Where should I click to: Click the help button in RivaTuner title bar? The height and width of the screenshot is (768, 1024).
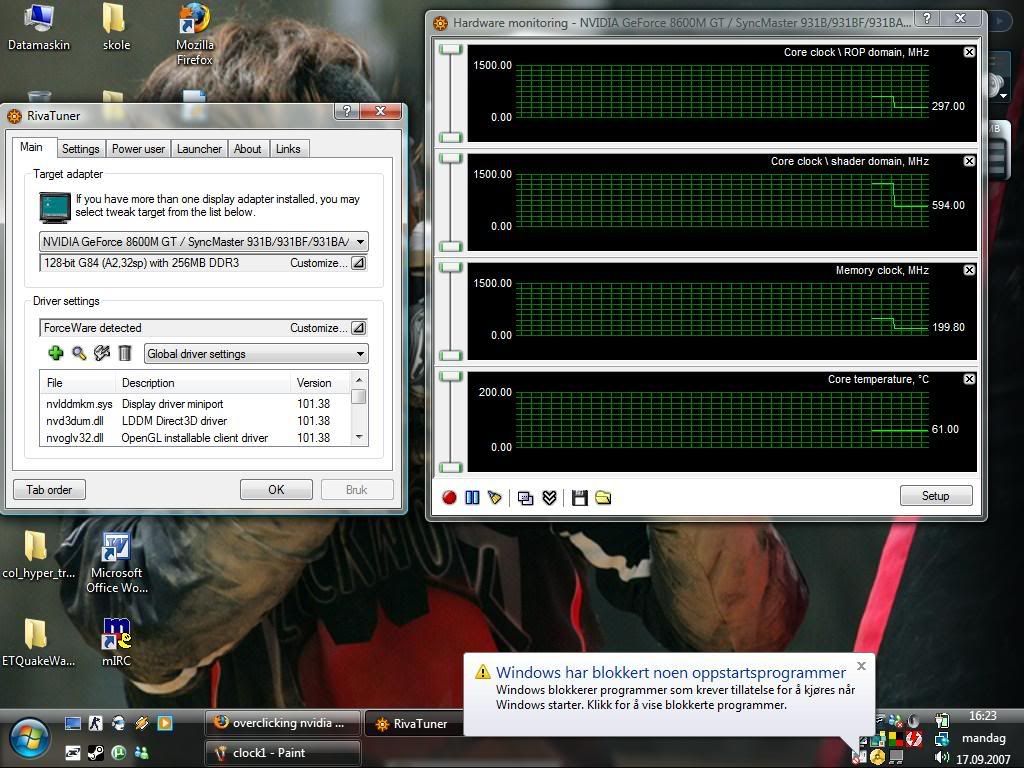(347, 111)
